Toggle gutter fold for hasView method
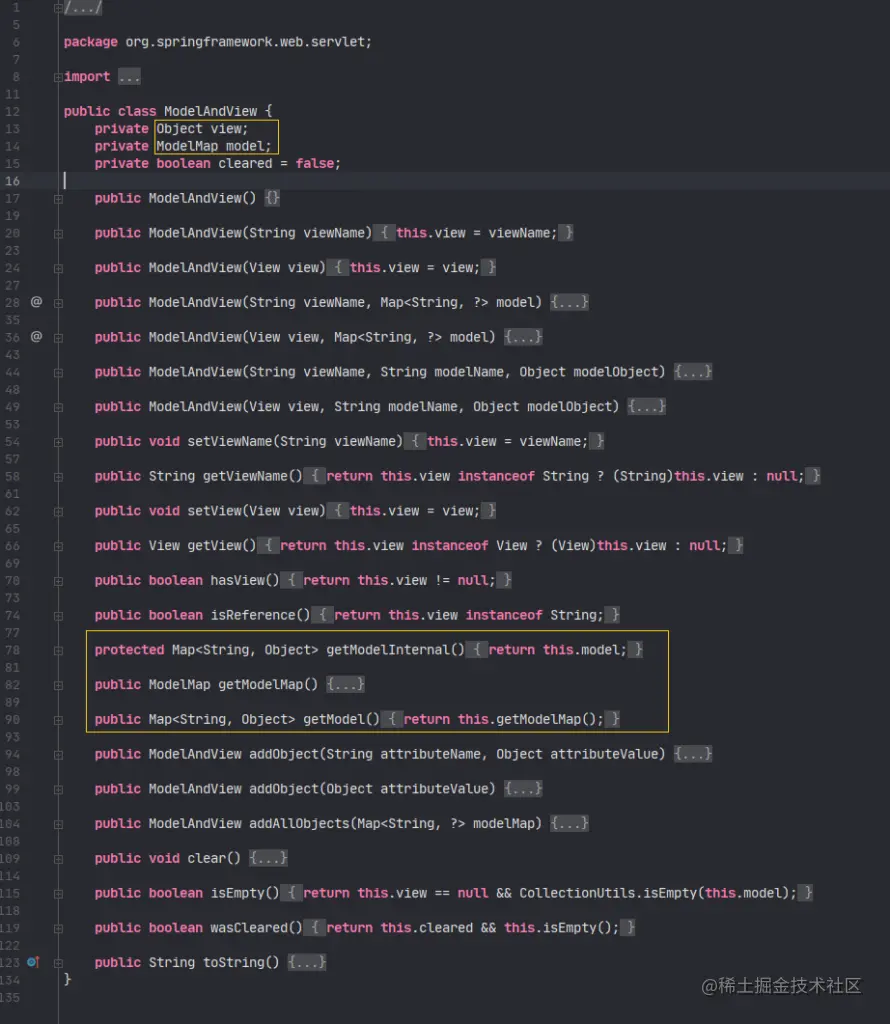The image size is (890, 1024). click(58, 581)
